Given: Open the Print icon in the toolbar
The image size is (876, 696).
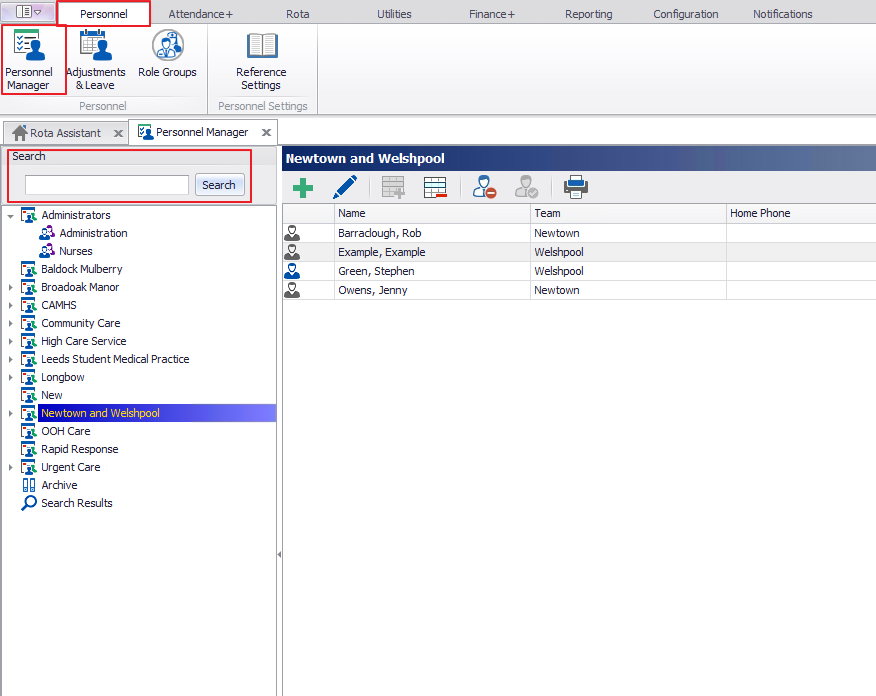Looking at the screenshot, I should coord(575,187).
